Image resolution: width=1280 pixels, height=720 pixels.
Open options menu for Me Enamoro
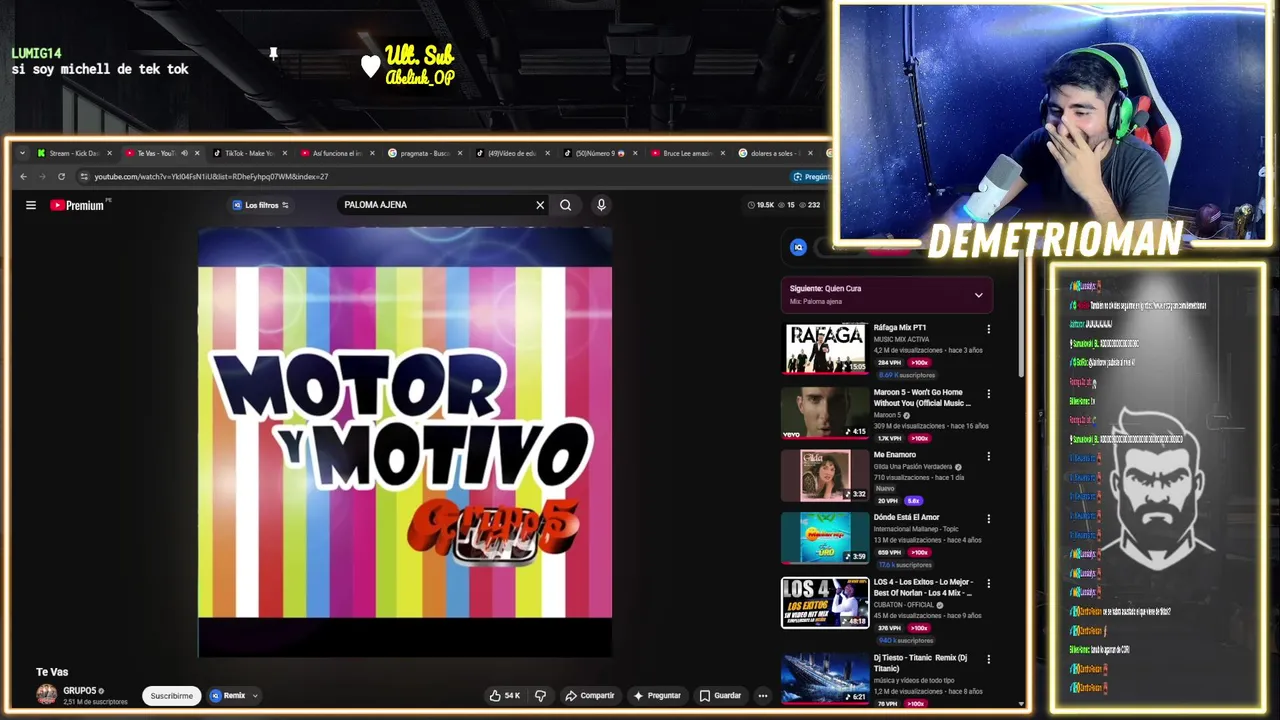988,456
